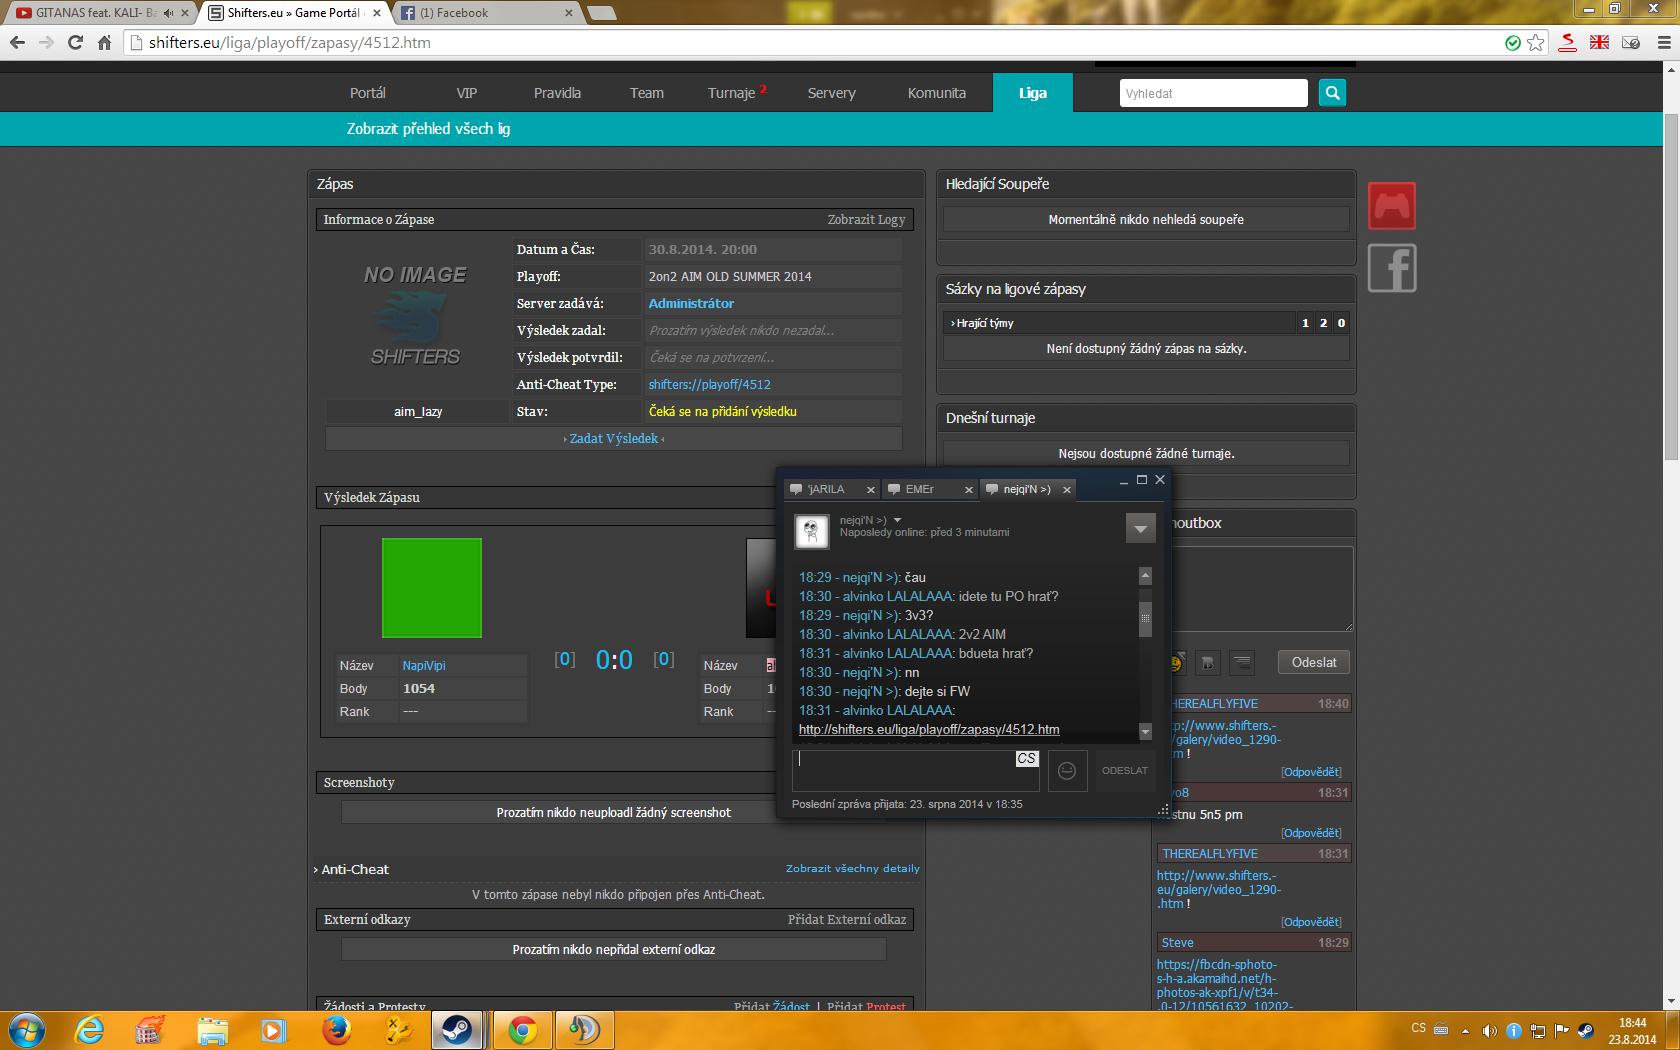The image size is (1680, 1050).
Task: Insert smiley in the shoutbox
Action: pos(1177,662)
